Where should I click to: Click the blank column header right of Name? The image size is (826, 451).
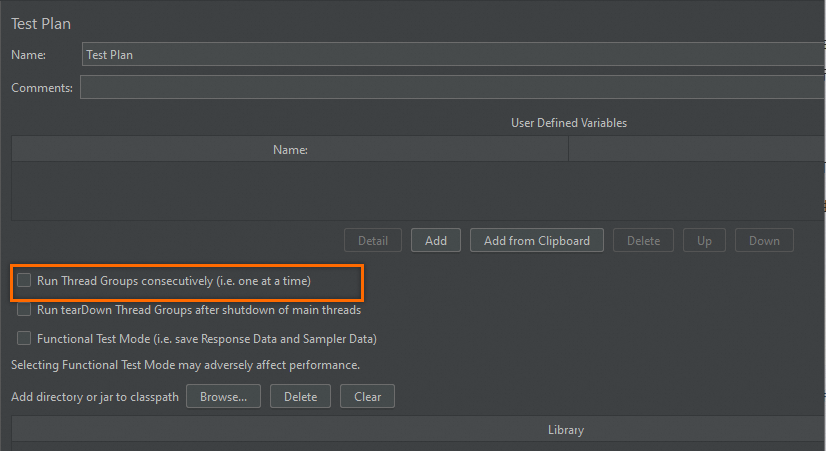tap(696, 150)
